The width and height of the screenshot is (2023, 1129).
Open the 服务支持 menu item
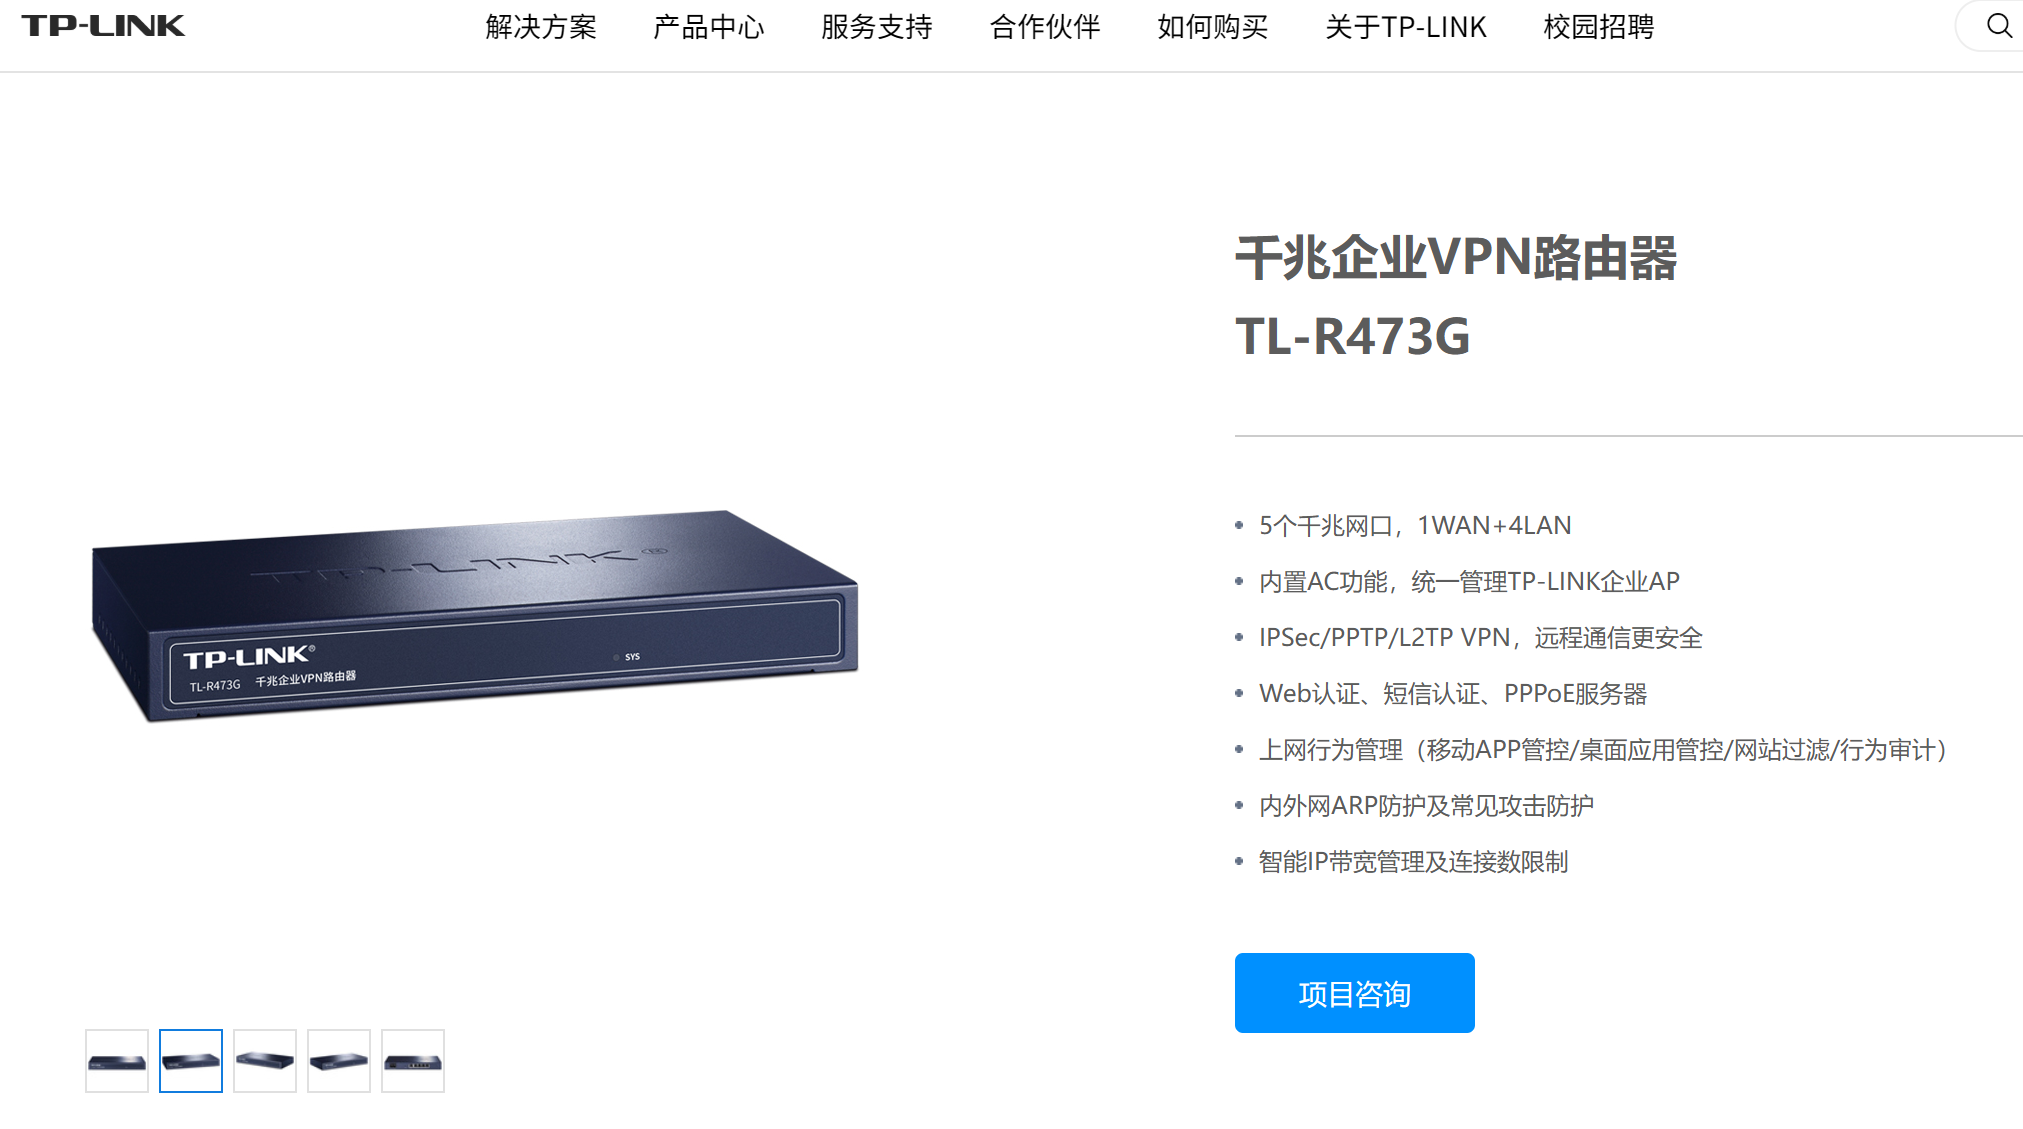click(877, 27)
